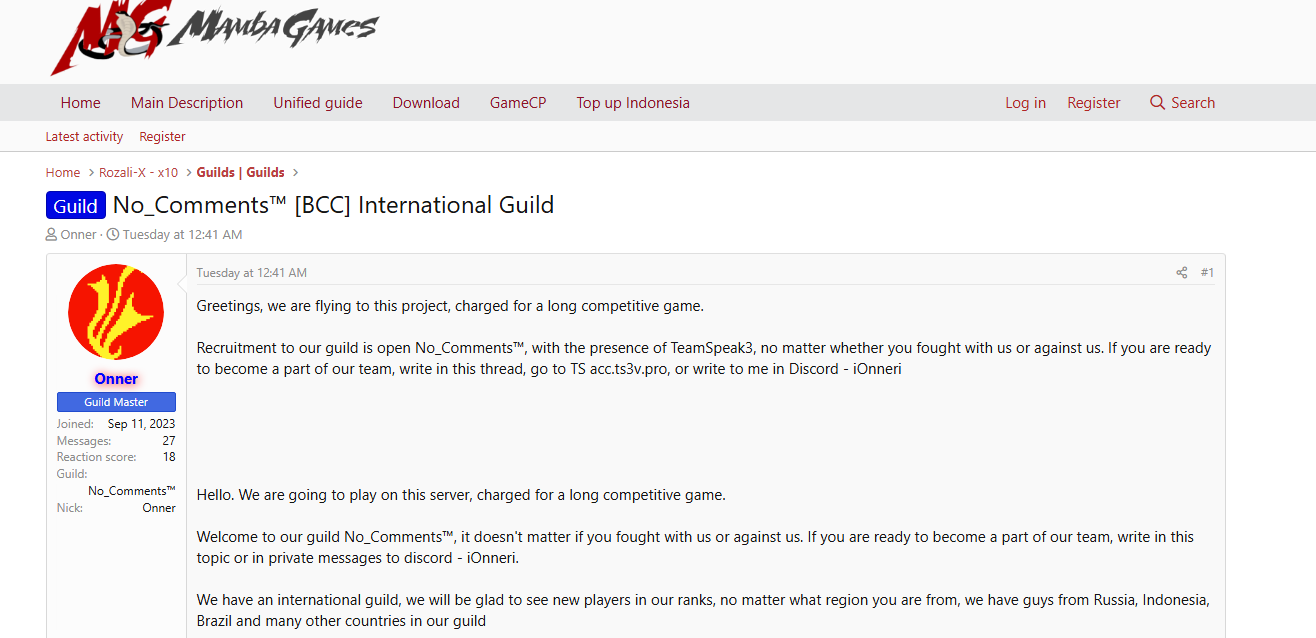Click the share icon on the post

[1181, 273]
